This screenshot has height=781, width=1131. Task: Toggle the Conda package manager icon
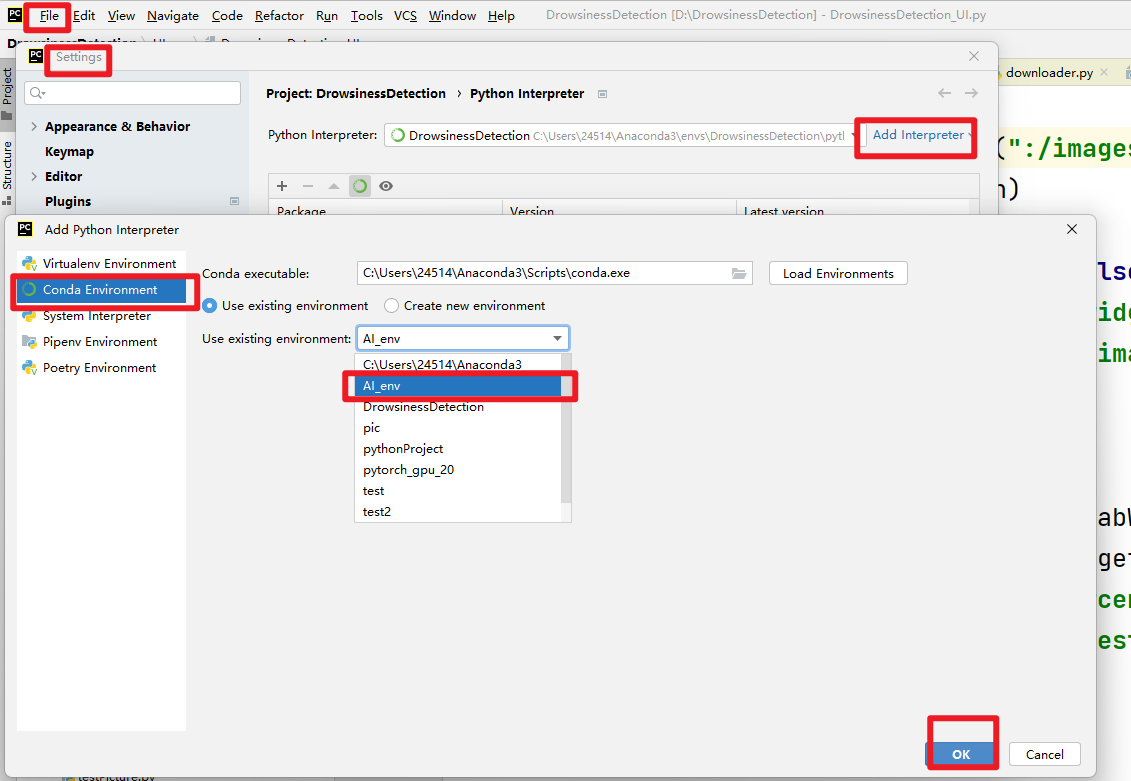tap(359, 186)
